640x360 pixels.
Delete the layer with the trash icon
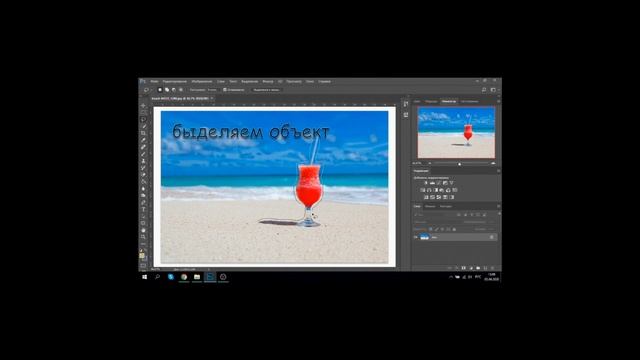pyautogui.click(x=492, y=268)
